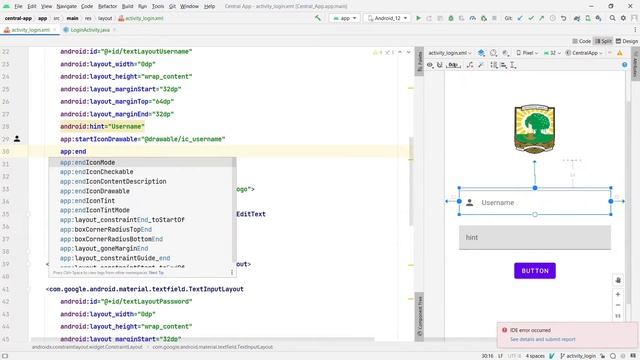Click the Git rollback undo arrow
Image resolution: width=640 pixels, height=360 pixels.
tap(563, 18)
